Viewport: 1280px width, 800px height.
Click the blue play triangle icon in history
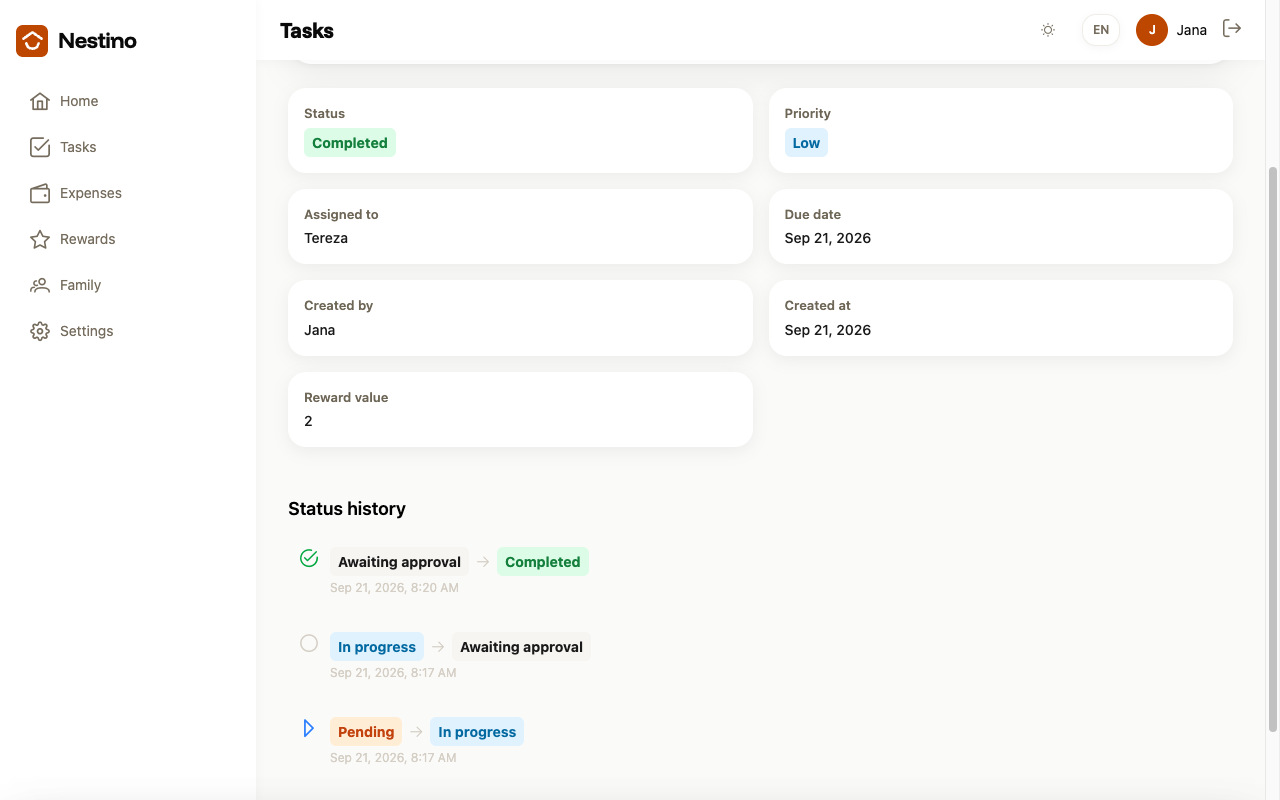[309, 728]
